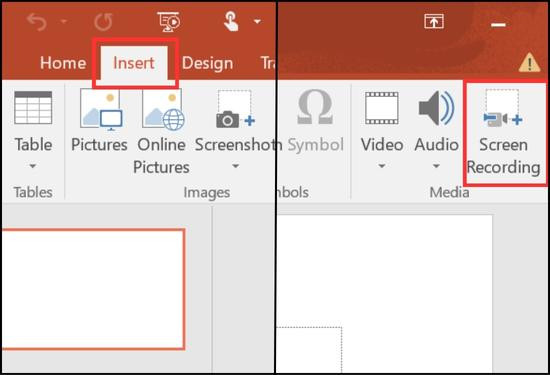The image size is (550, 375).
Task: Click the Undo arrow icon
Action: 37,22
